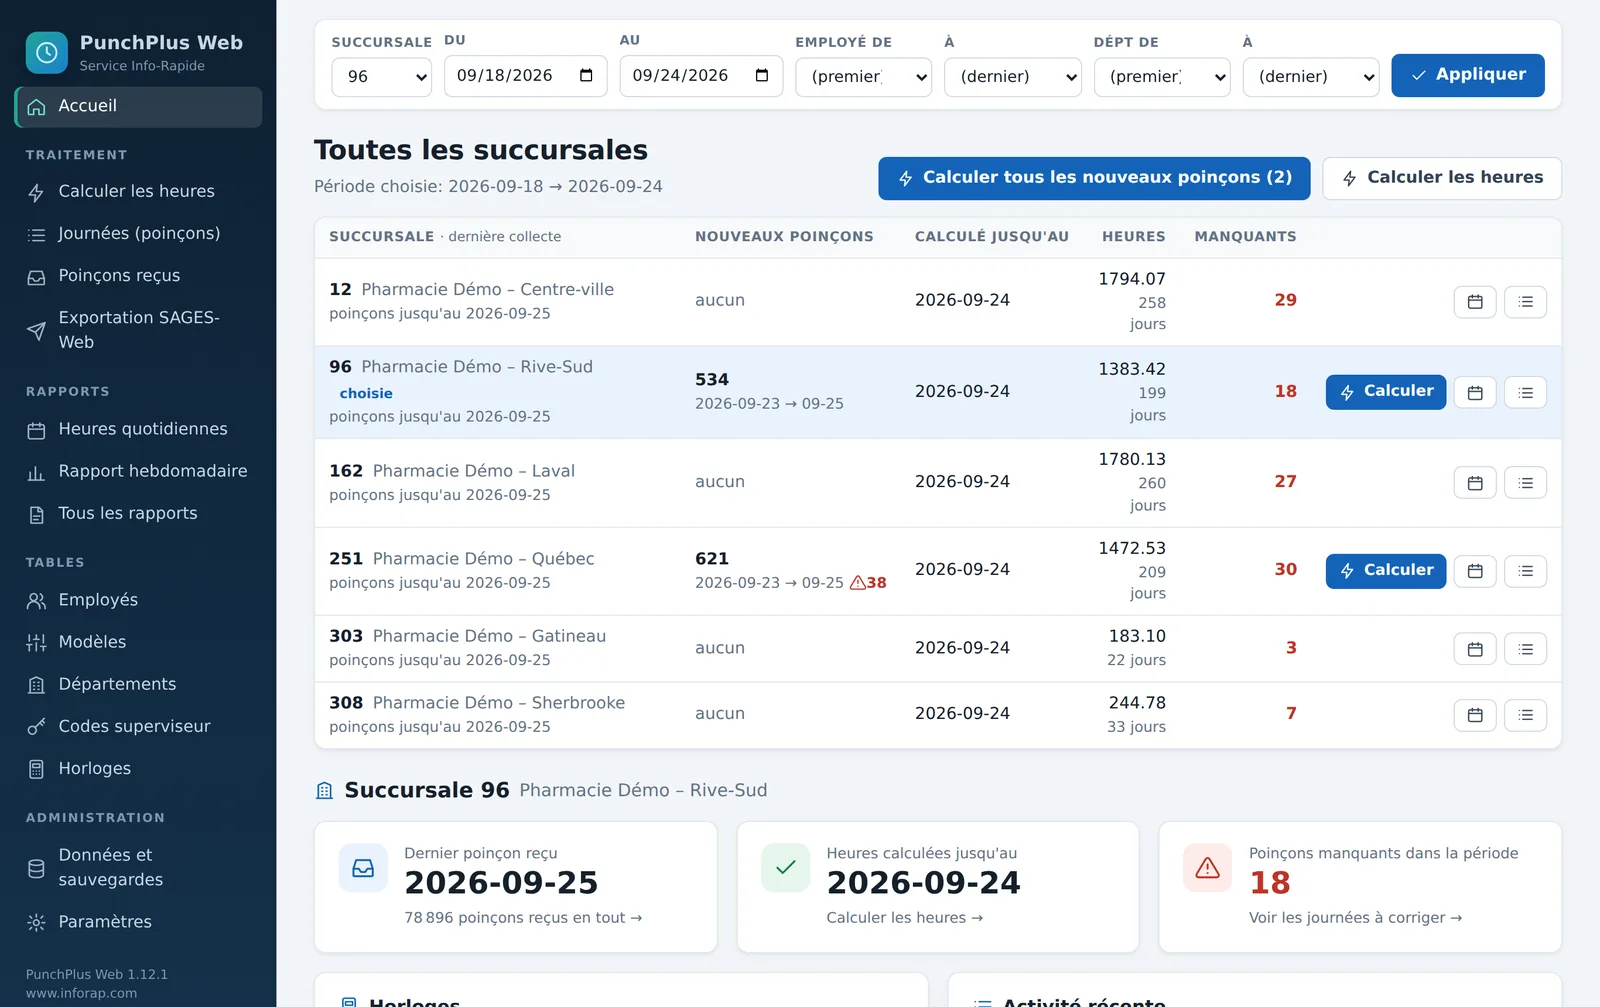The image size is (1600, 1007).
Task: Follow 78 896 poinçons reçus en tout link
Action: point(523,918)
